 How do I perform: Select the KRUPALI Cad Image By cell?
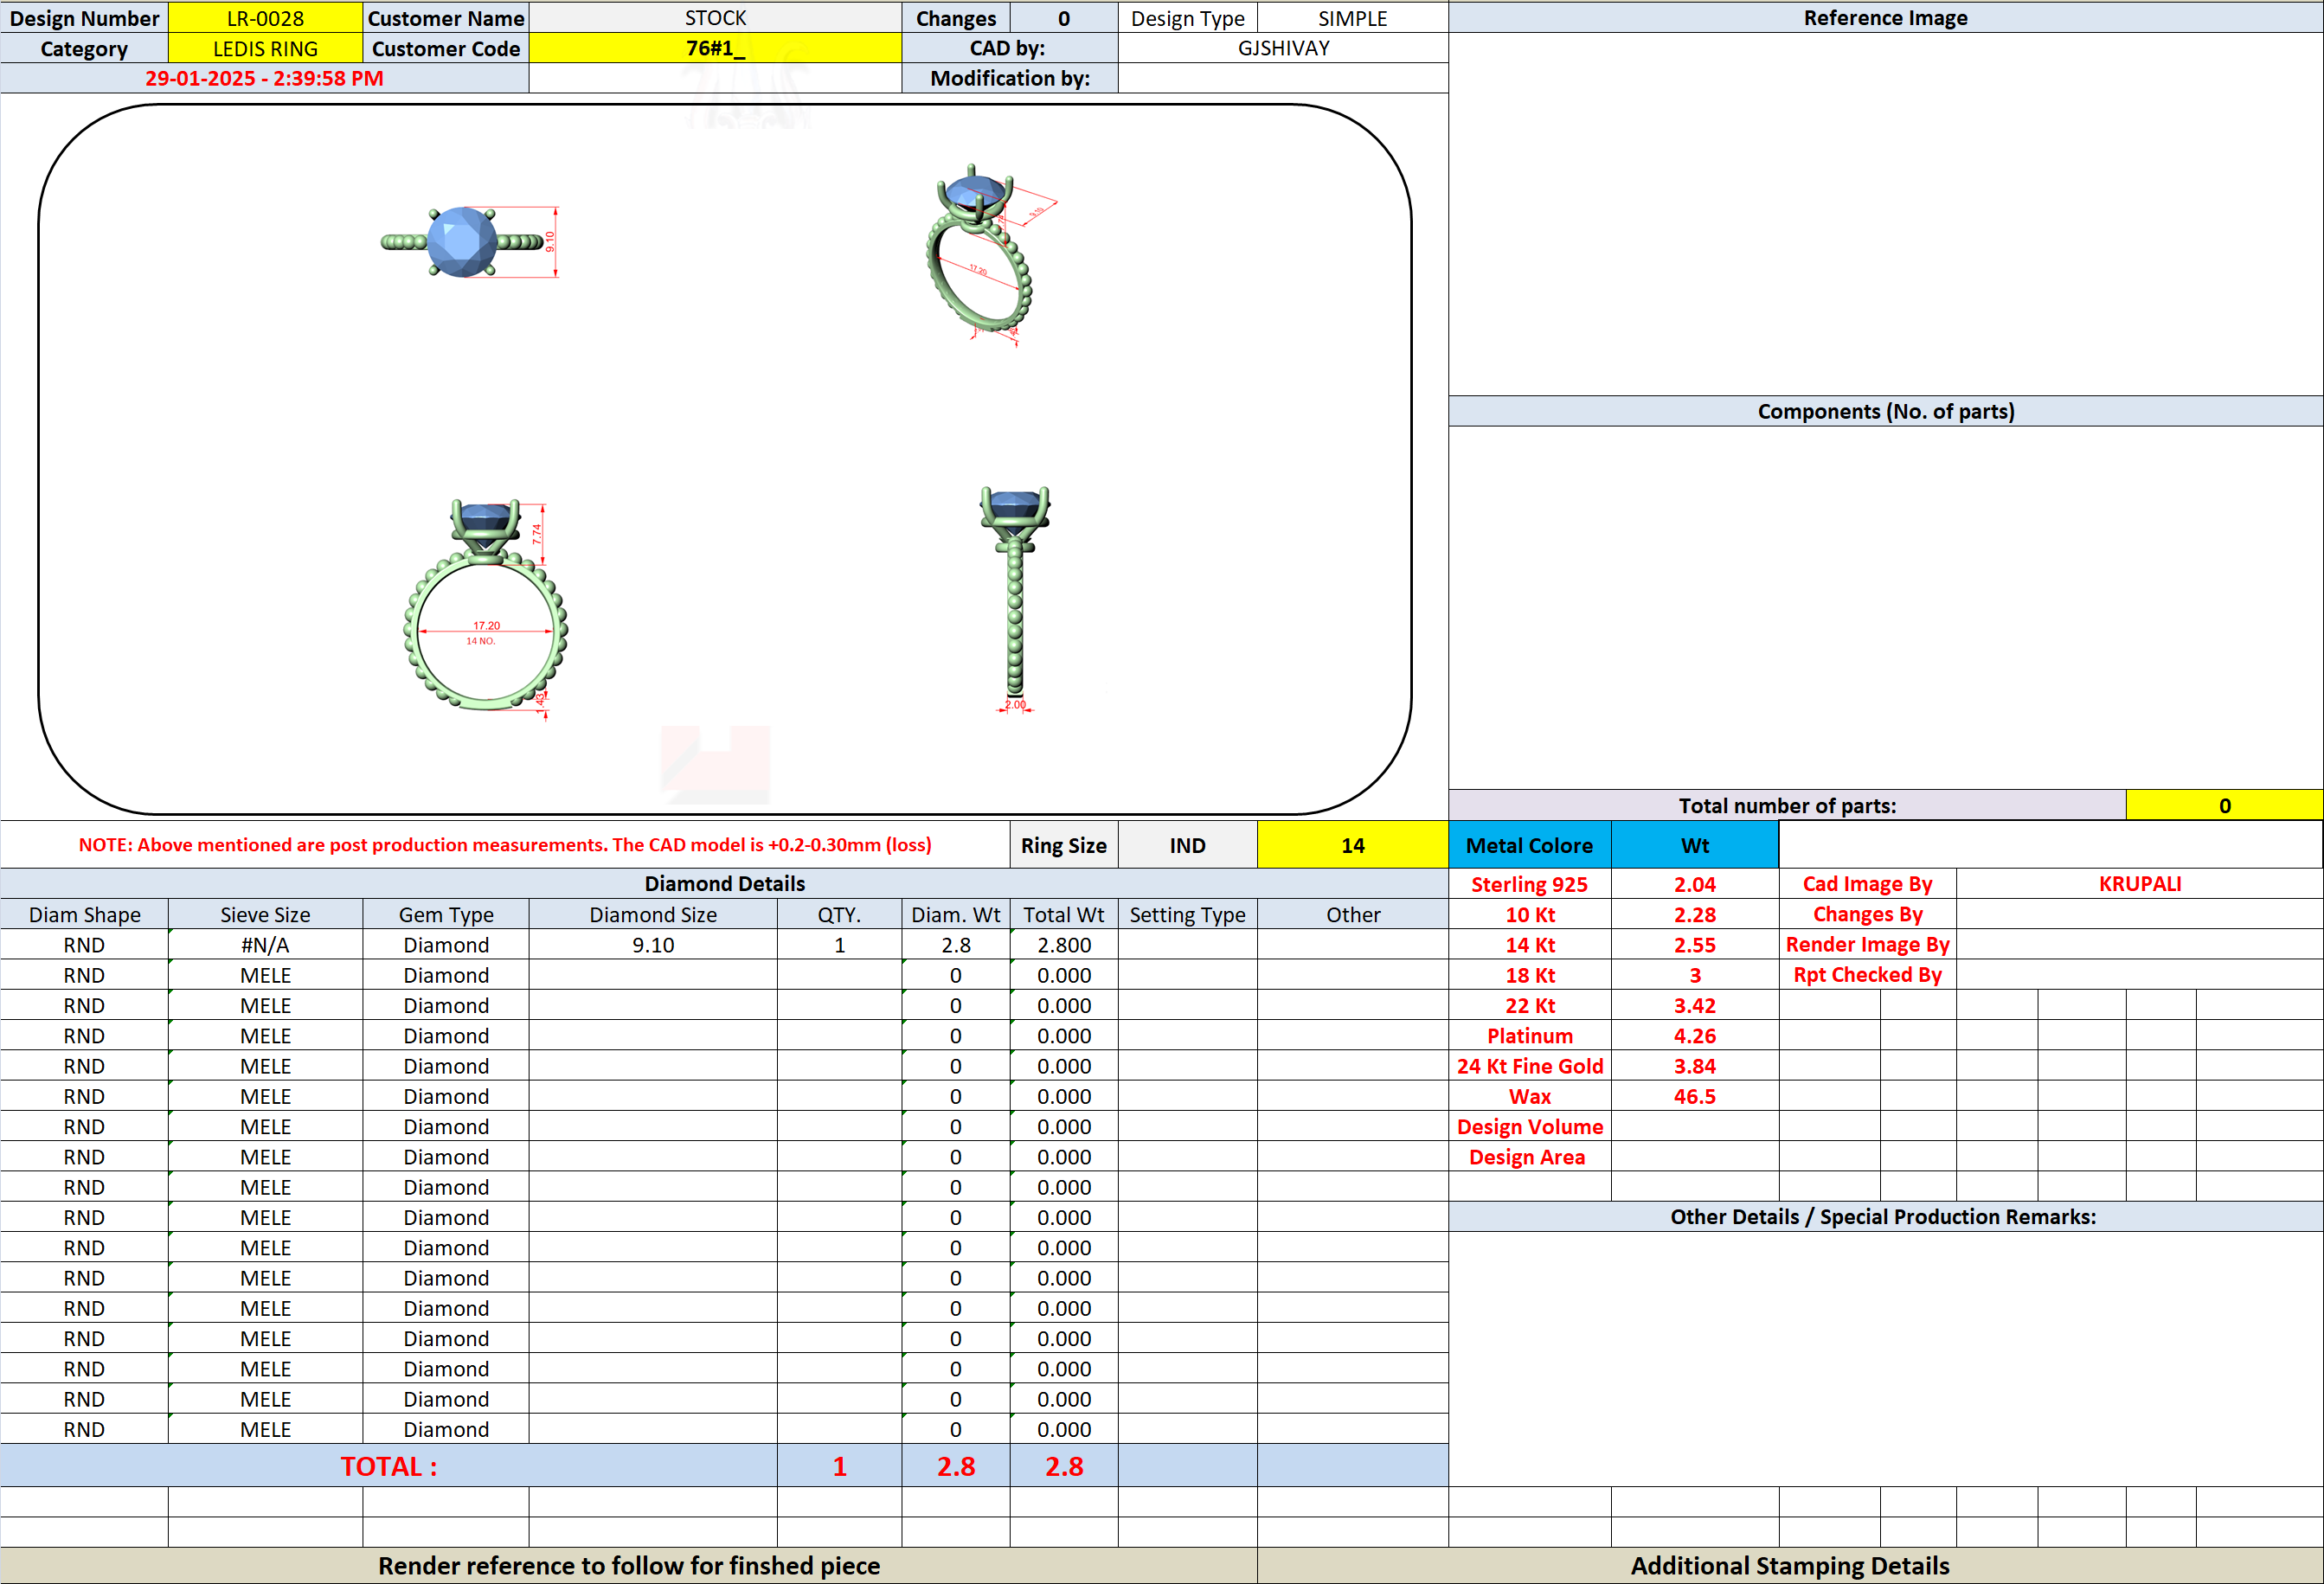point(2139,884)
